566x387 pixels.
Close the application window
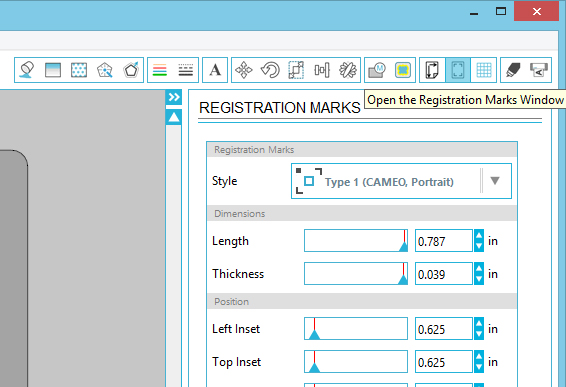pos(536,11)
